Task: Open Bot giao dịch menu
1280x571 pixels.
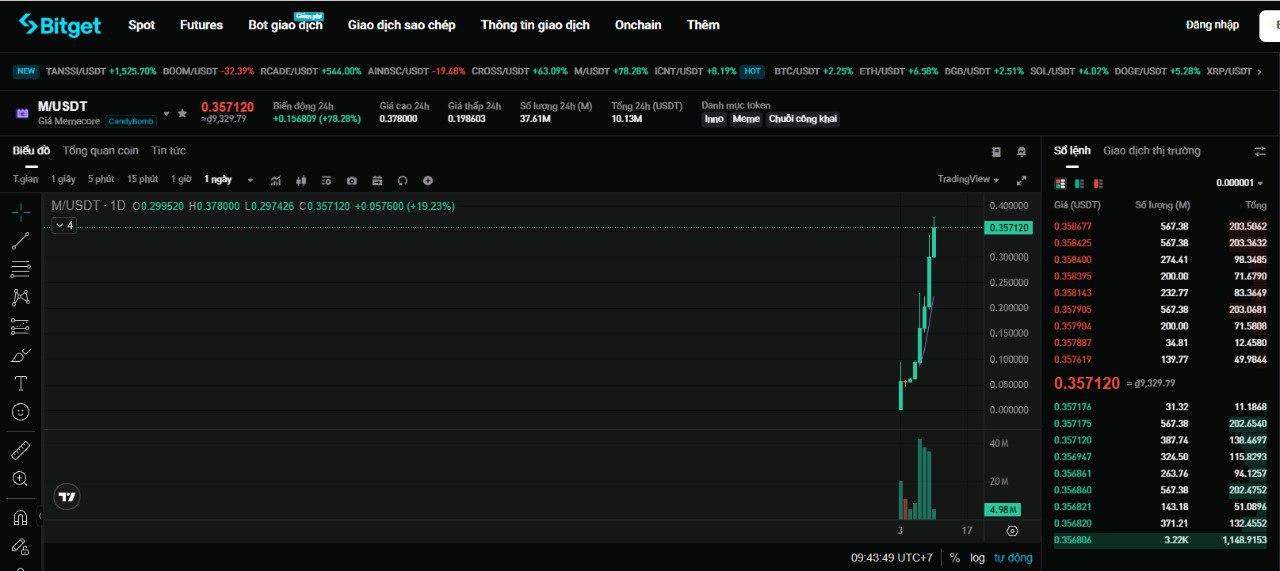Action: click(285, 25)
